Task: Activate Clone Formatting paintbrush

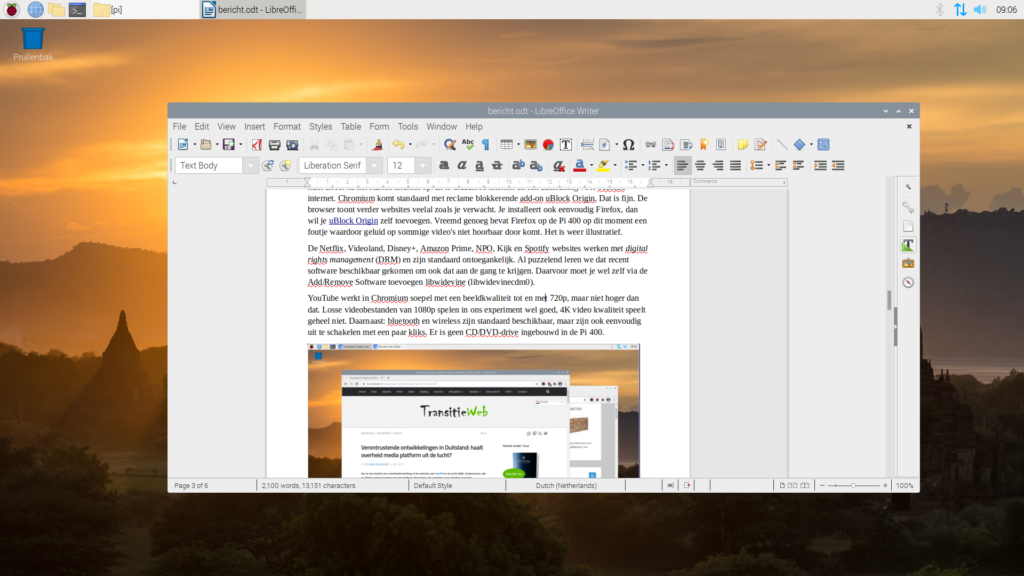Action: [377, 144]
